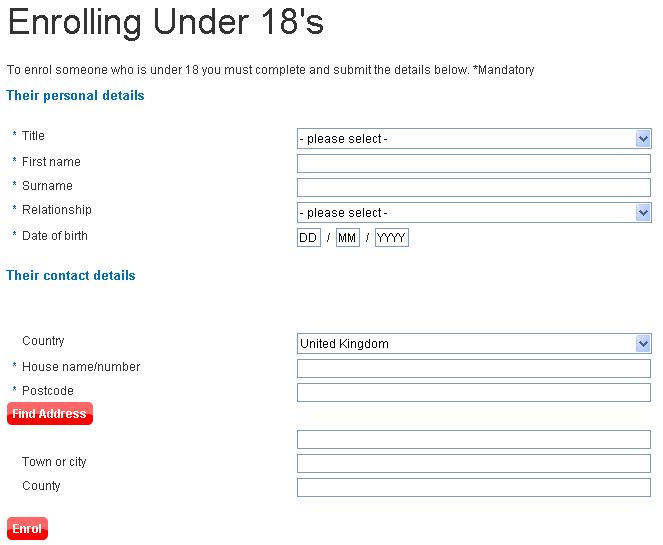Viewport: 663px width, 545px height.
Task: Submit the form with Enrol button
Action: [x=27, y=529]
